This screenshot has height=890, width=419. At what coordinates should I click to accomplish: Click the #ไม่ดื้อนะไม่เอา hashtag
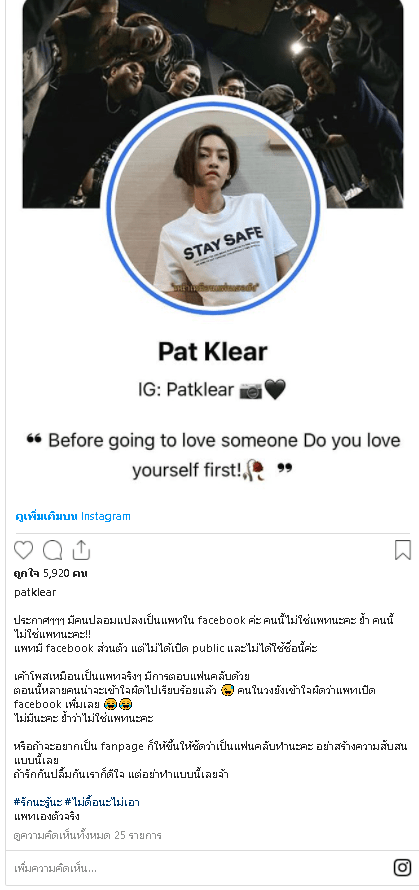pos(102,802)
